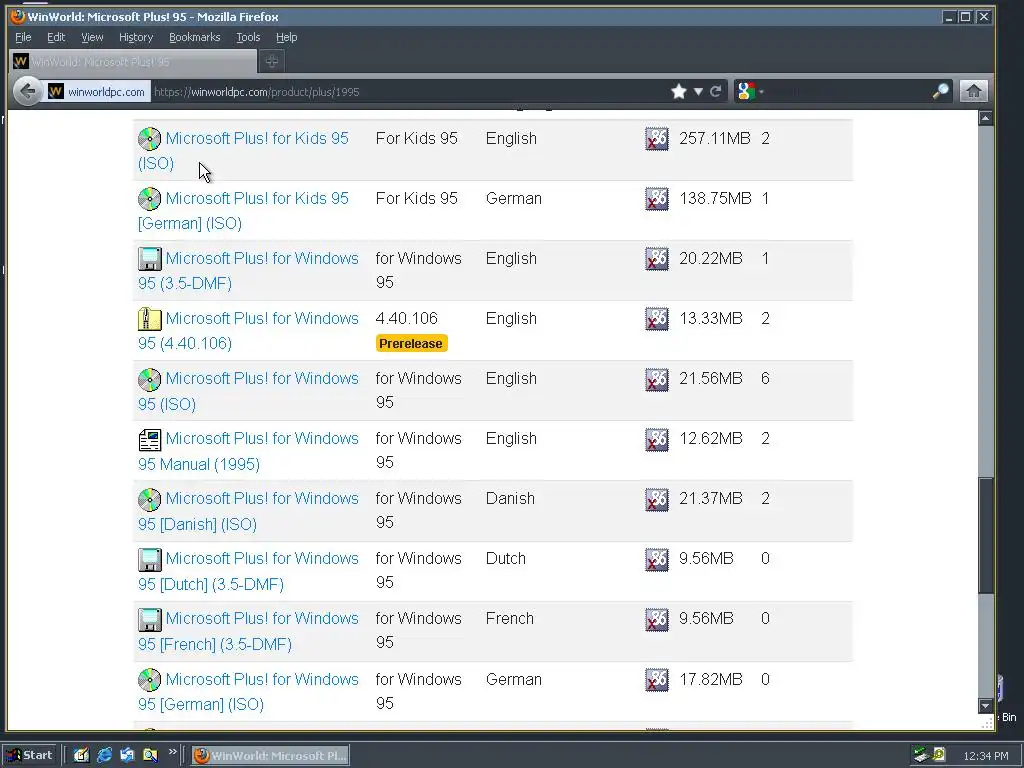The height and width of the screenshot is (768, 1024).
Task: Click the URL address field
Action: point(408,91)
